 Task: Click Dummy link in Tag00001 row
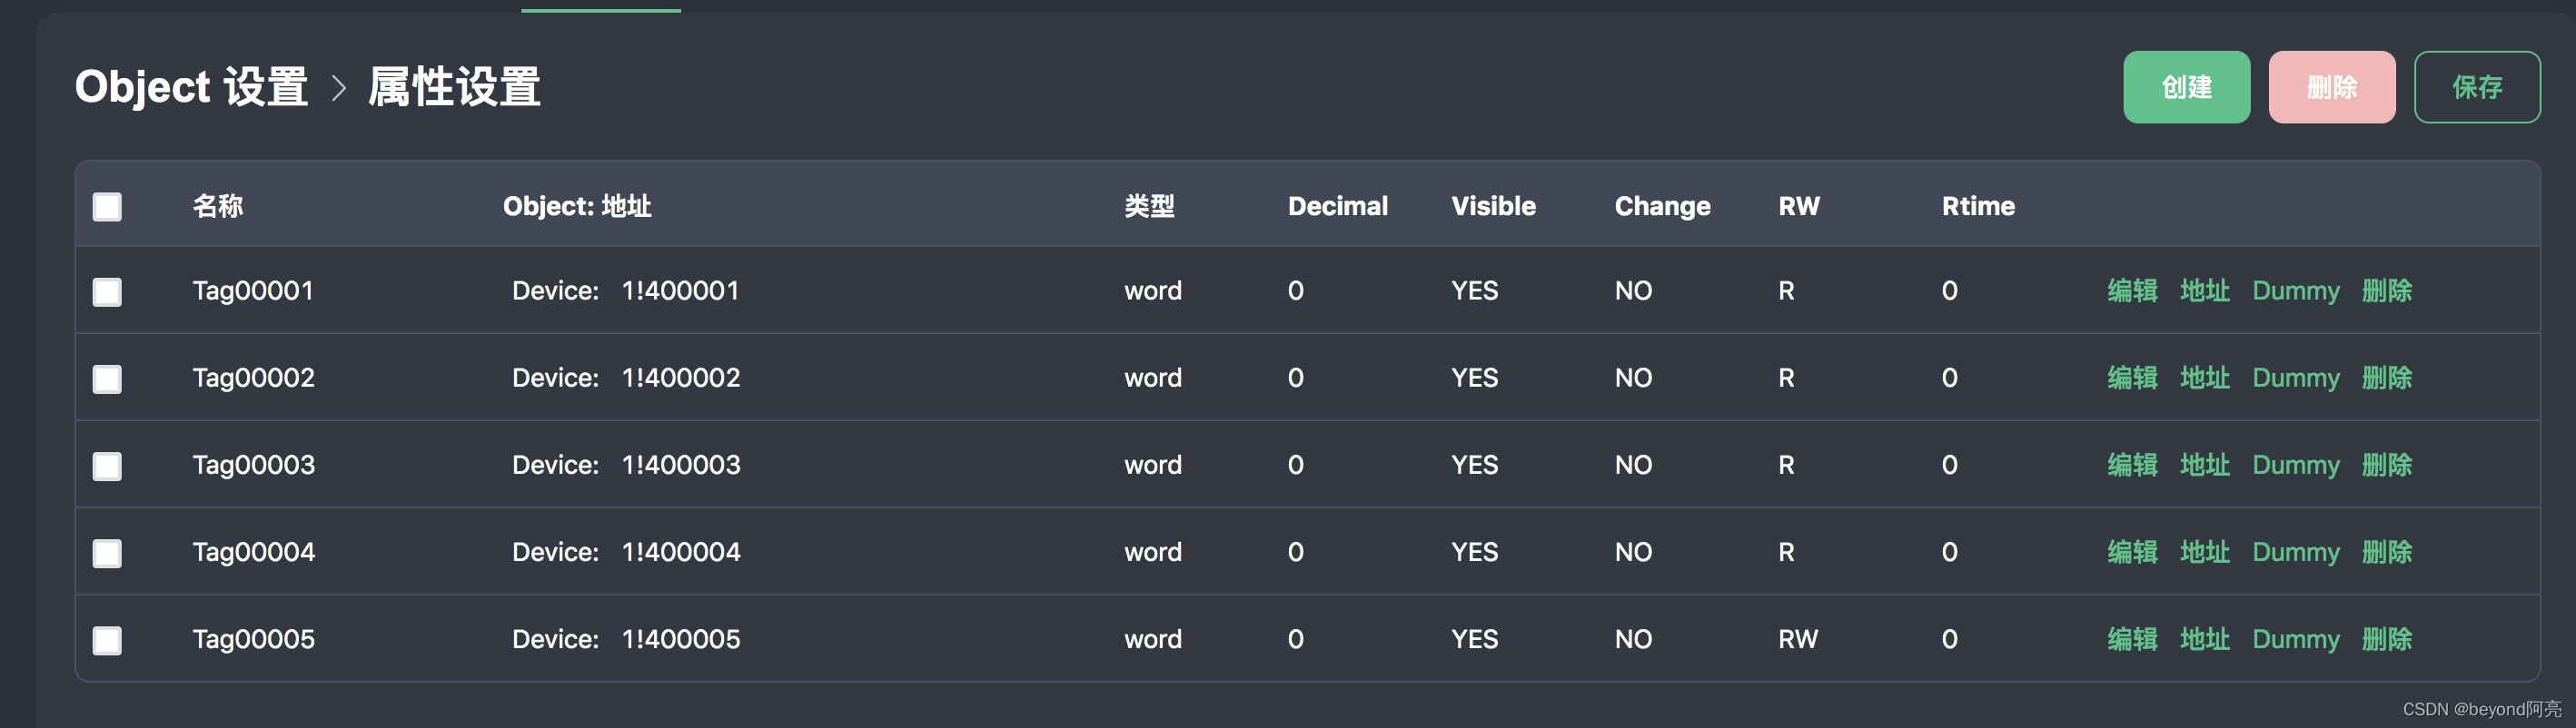click(x=2296, y=291)
